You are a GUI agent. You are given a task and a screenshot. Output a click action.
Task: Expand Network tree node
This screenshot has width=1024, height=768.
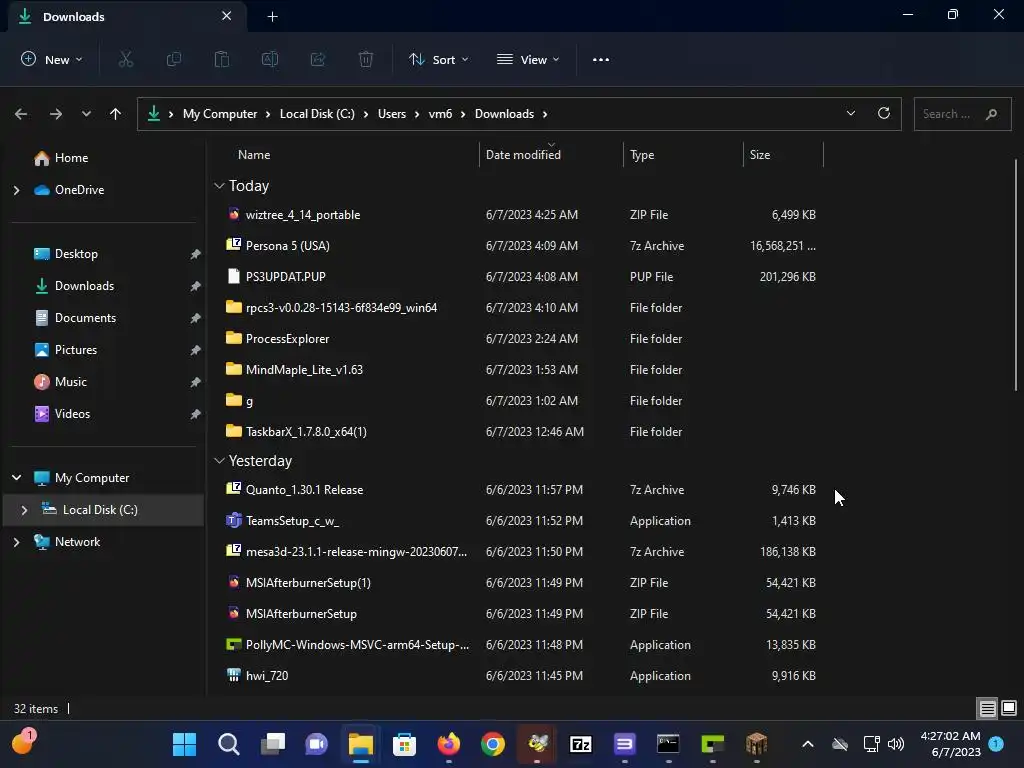(x=16, y=542)
